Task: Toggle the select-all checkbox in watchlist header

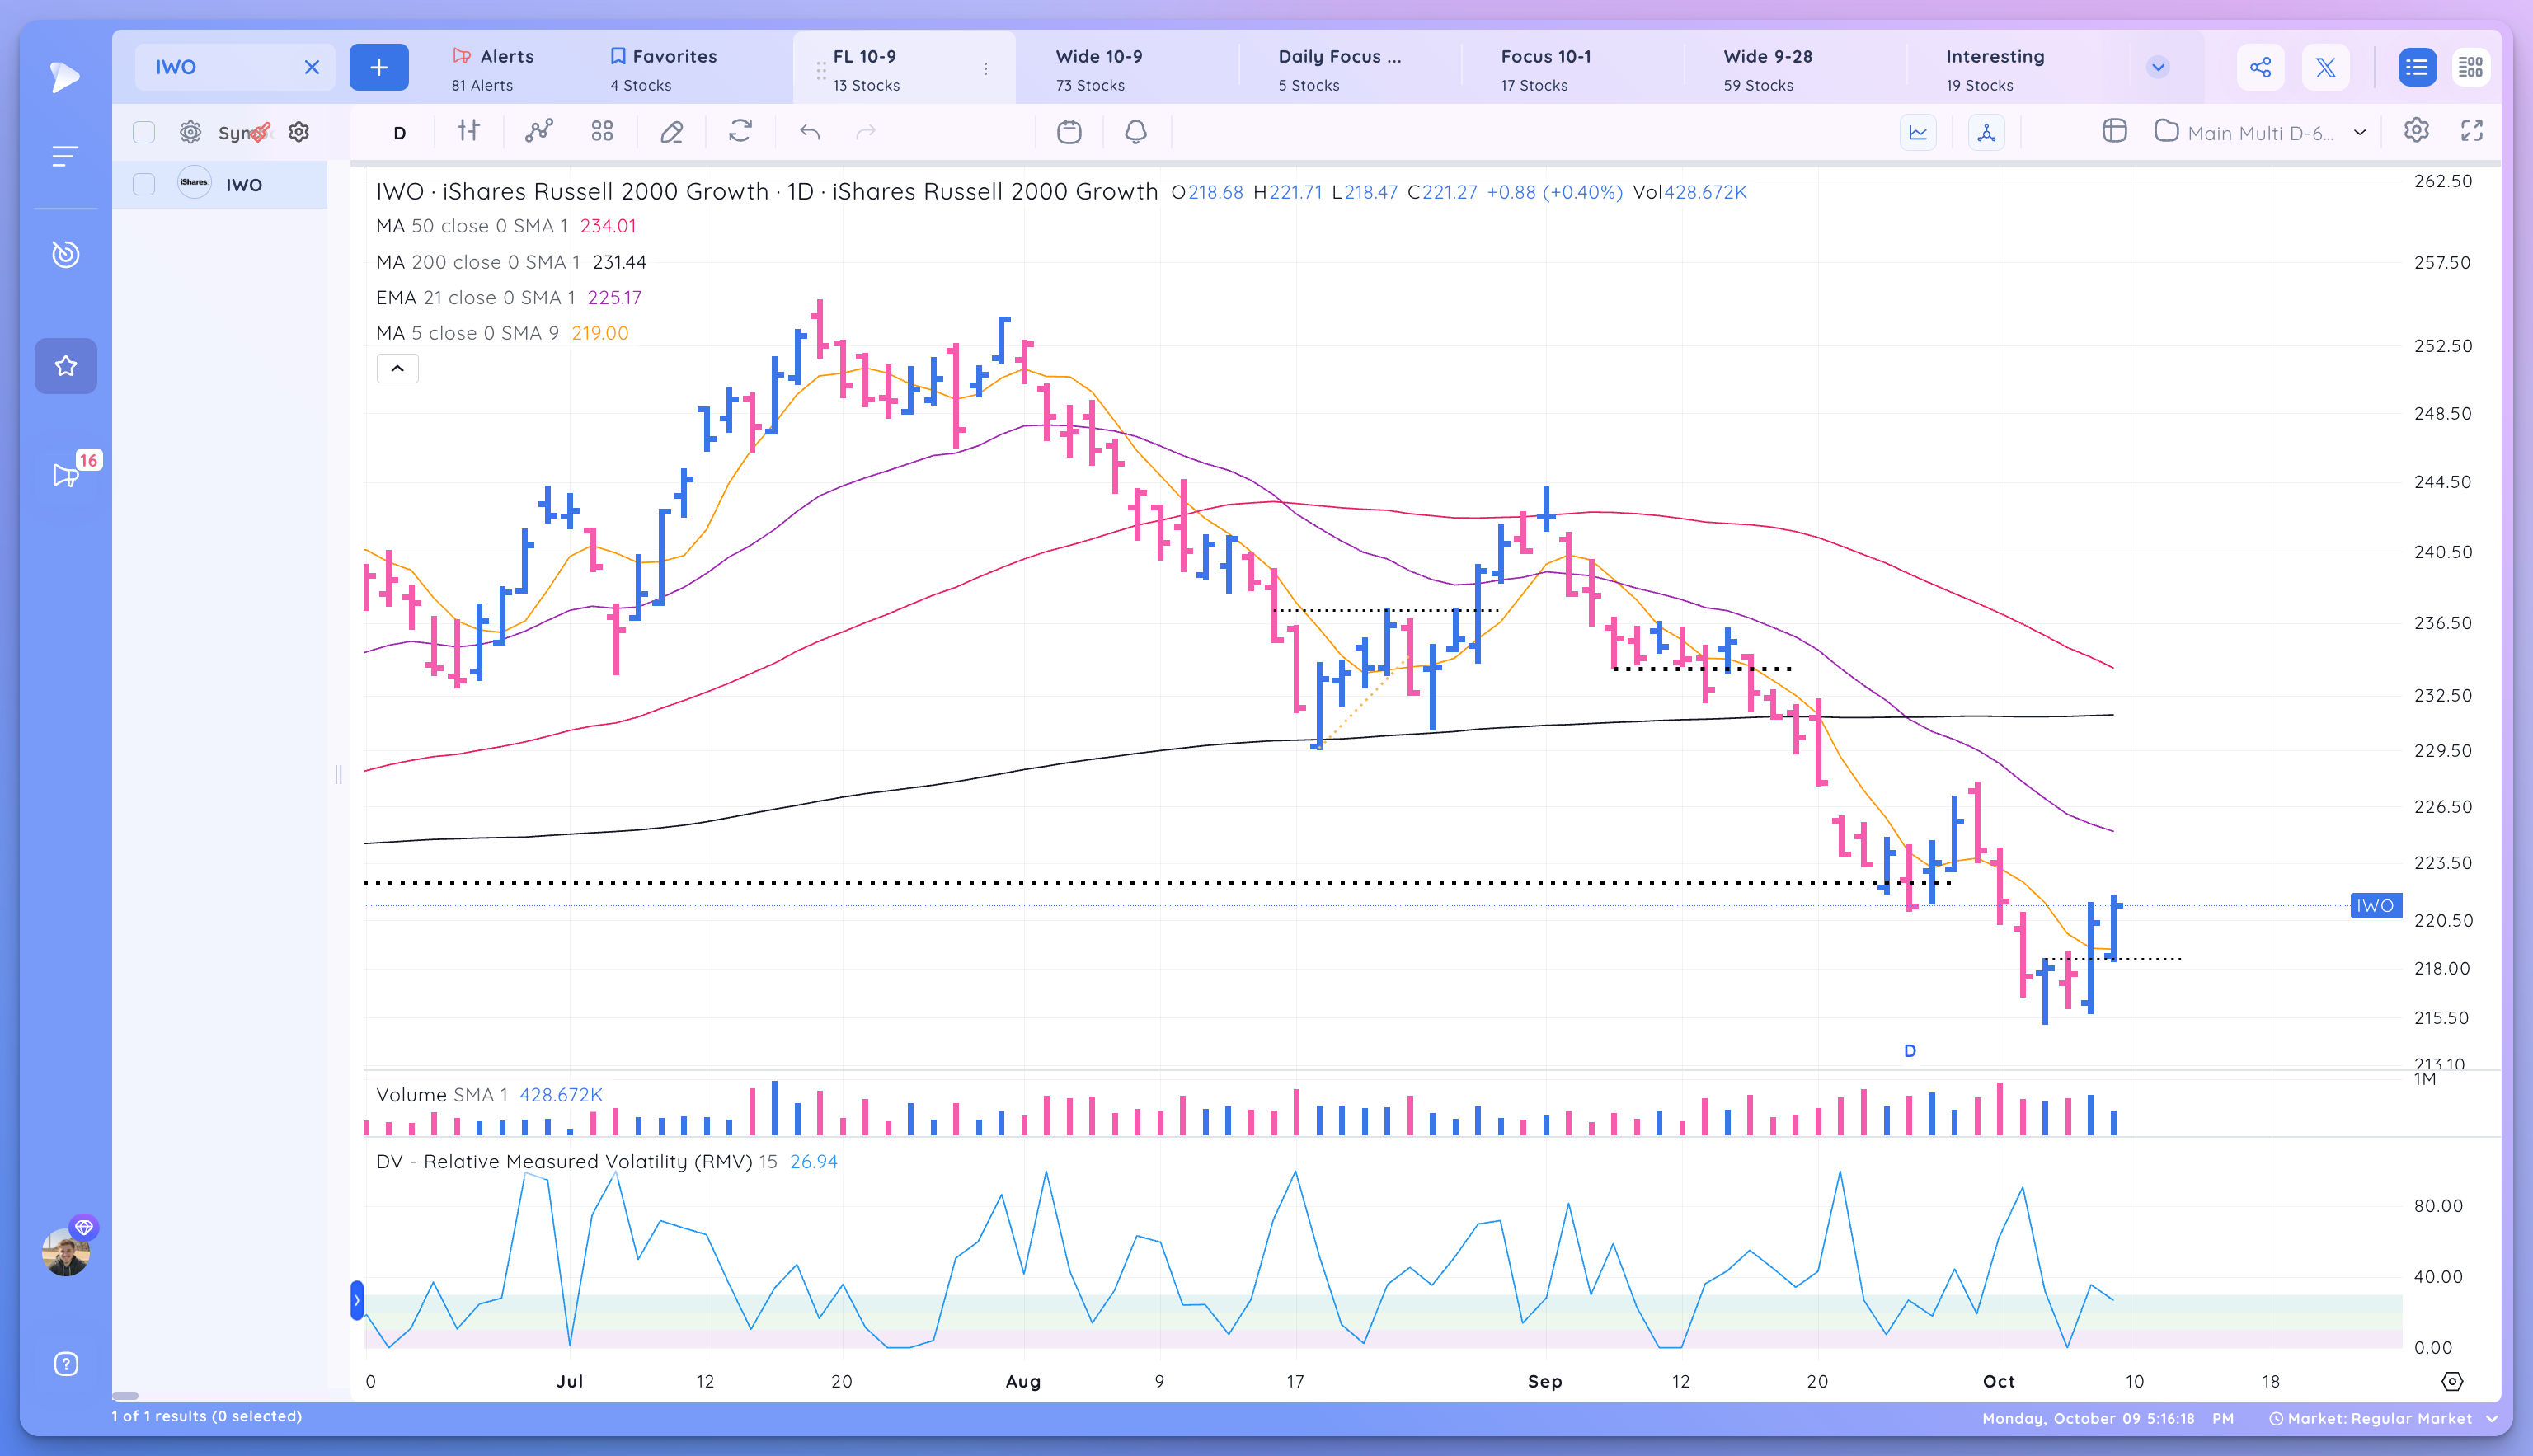Action: click(x=144, y=132)
